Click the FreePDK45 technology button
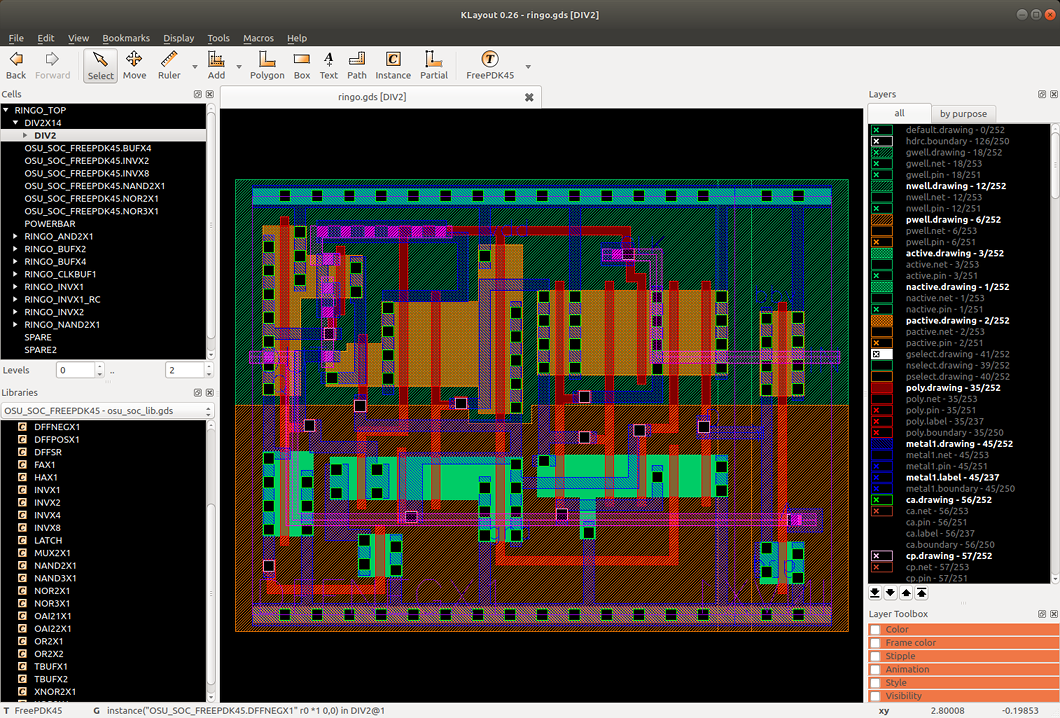The width and height of the screenshot is (1060, 718). 490,65
